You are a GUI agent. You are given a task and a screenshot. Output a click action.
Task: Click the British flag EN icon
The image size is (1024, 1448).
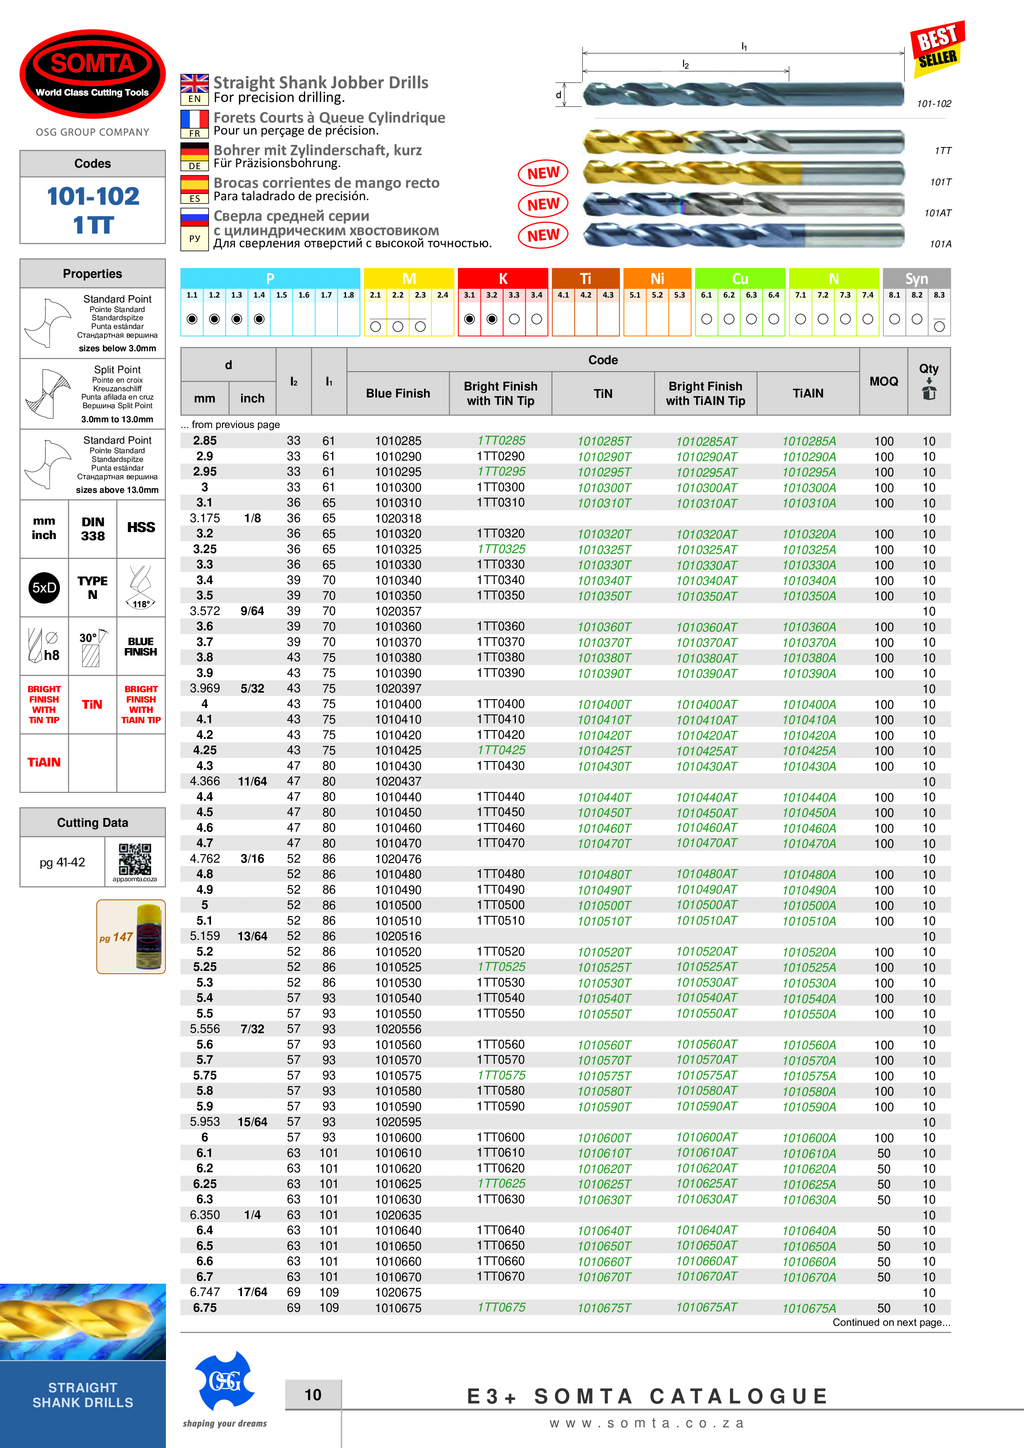[194, 88]
